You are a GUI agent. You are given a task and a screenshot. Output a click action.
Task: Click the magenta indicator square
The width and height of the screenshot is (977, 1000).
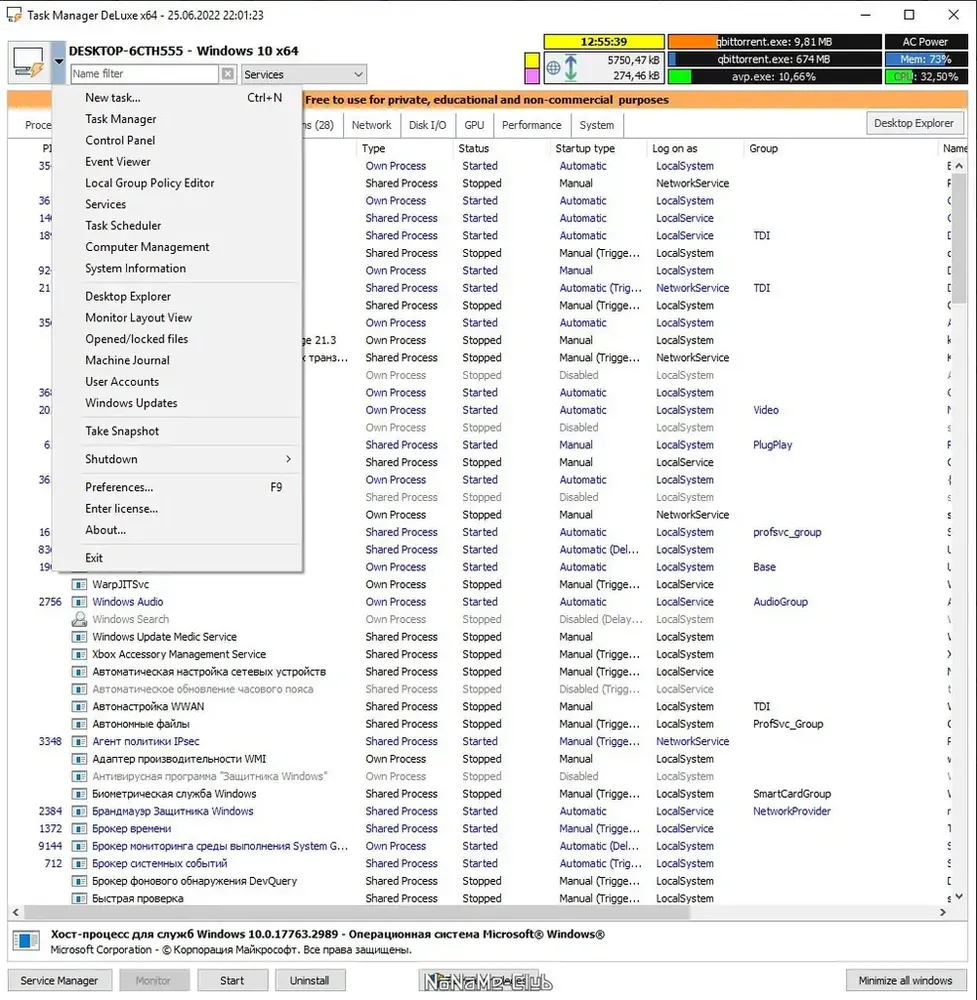[x=532, y=76]
